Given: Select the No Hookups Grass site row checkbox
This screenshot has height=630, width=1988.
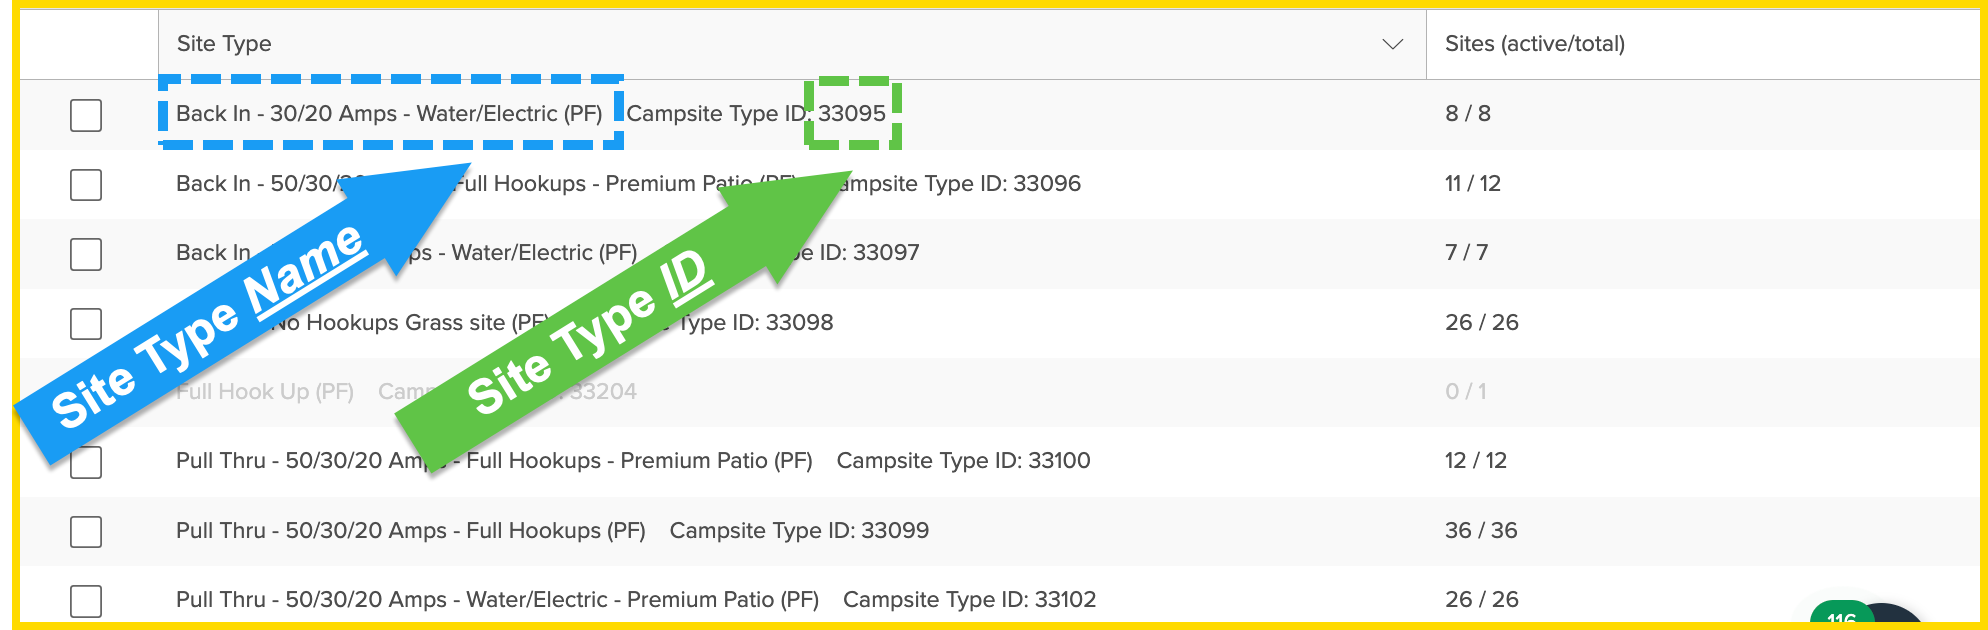Looking at the screenshot, I should (86, 323).
